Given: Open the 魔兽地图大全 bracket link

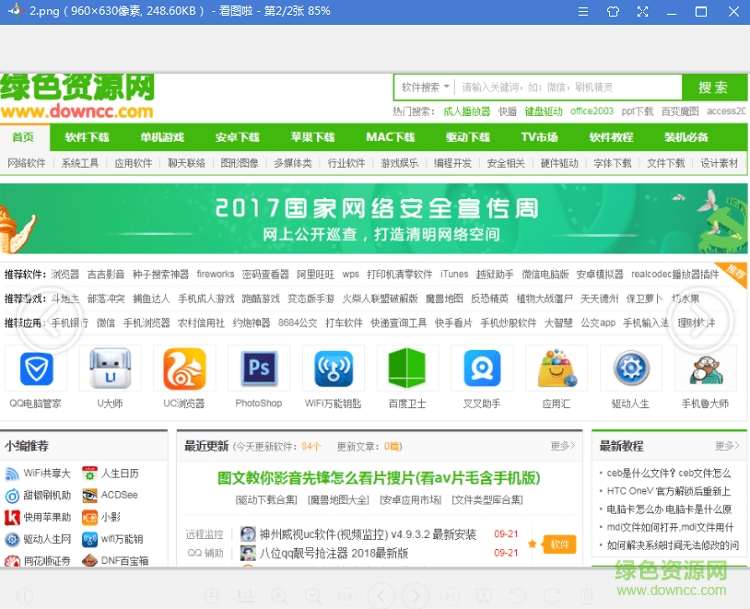Looking at the screenshot, I should click(339, 500).
